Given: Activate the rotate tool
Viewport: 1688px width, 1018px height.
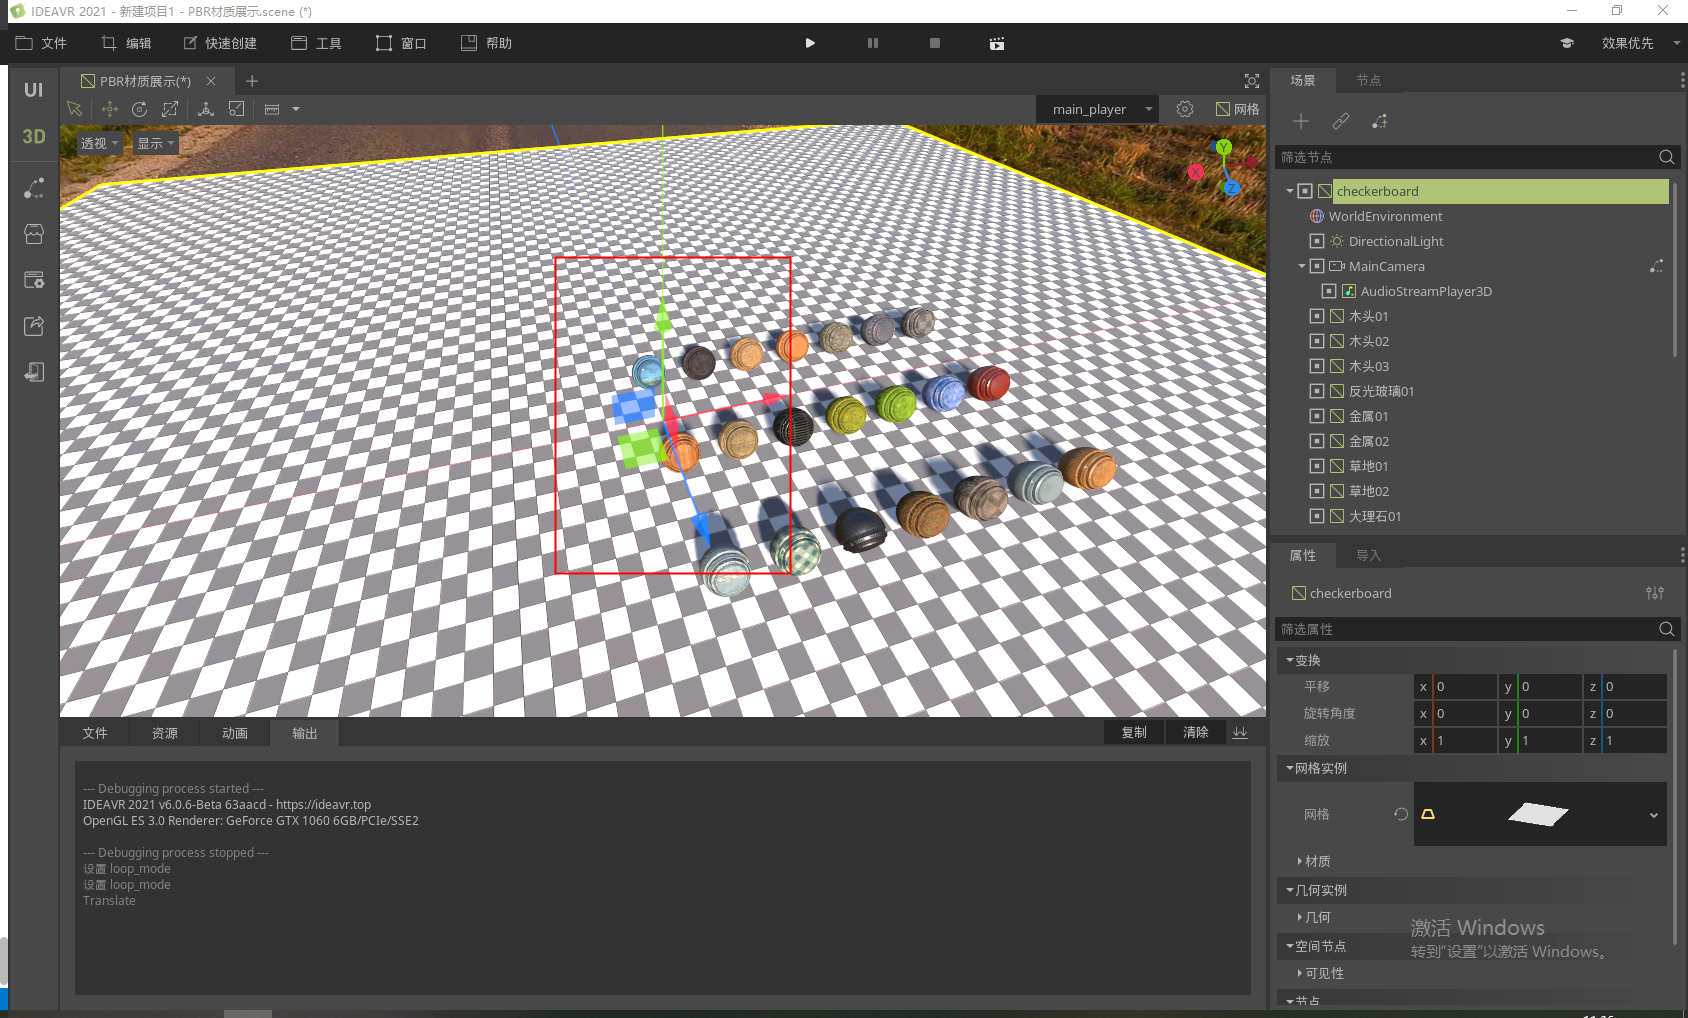Looking at the screenshot, I should coord(140,109).
